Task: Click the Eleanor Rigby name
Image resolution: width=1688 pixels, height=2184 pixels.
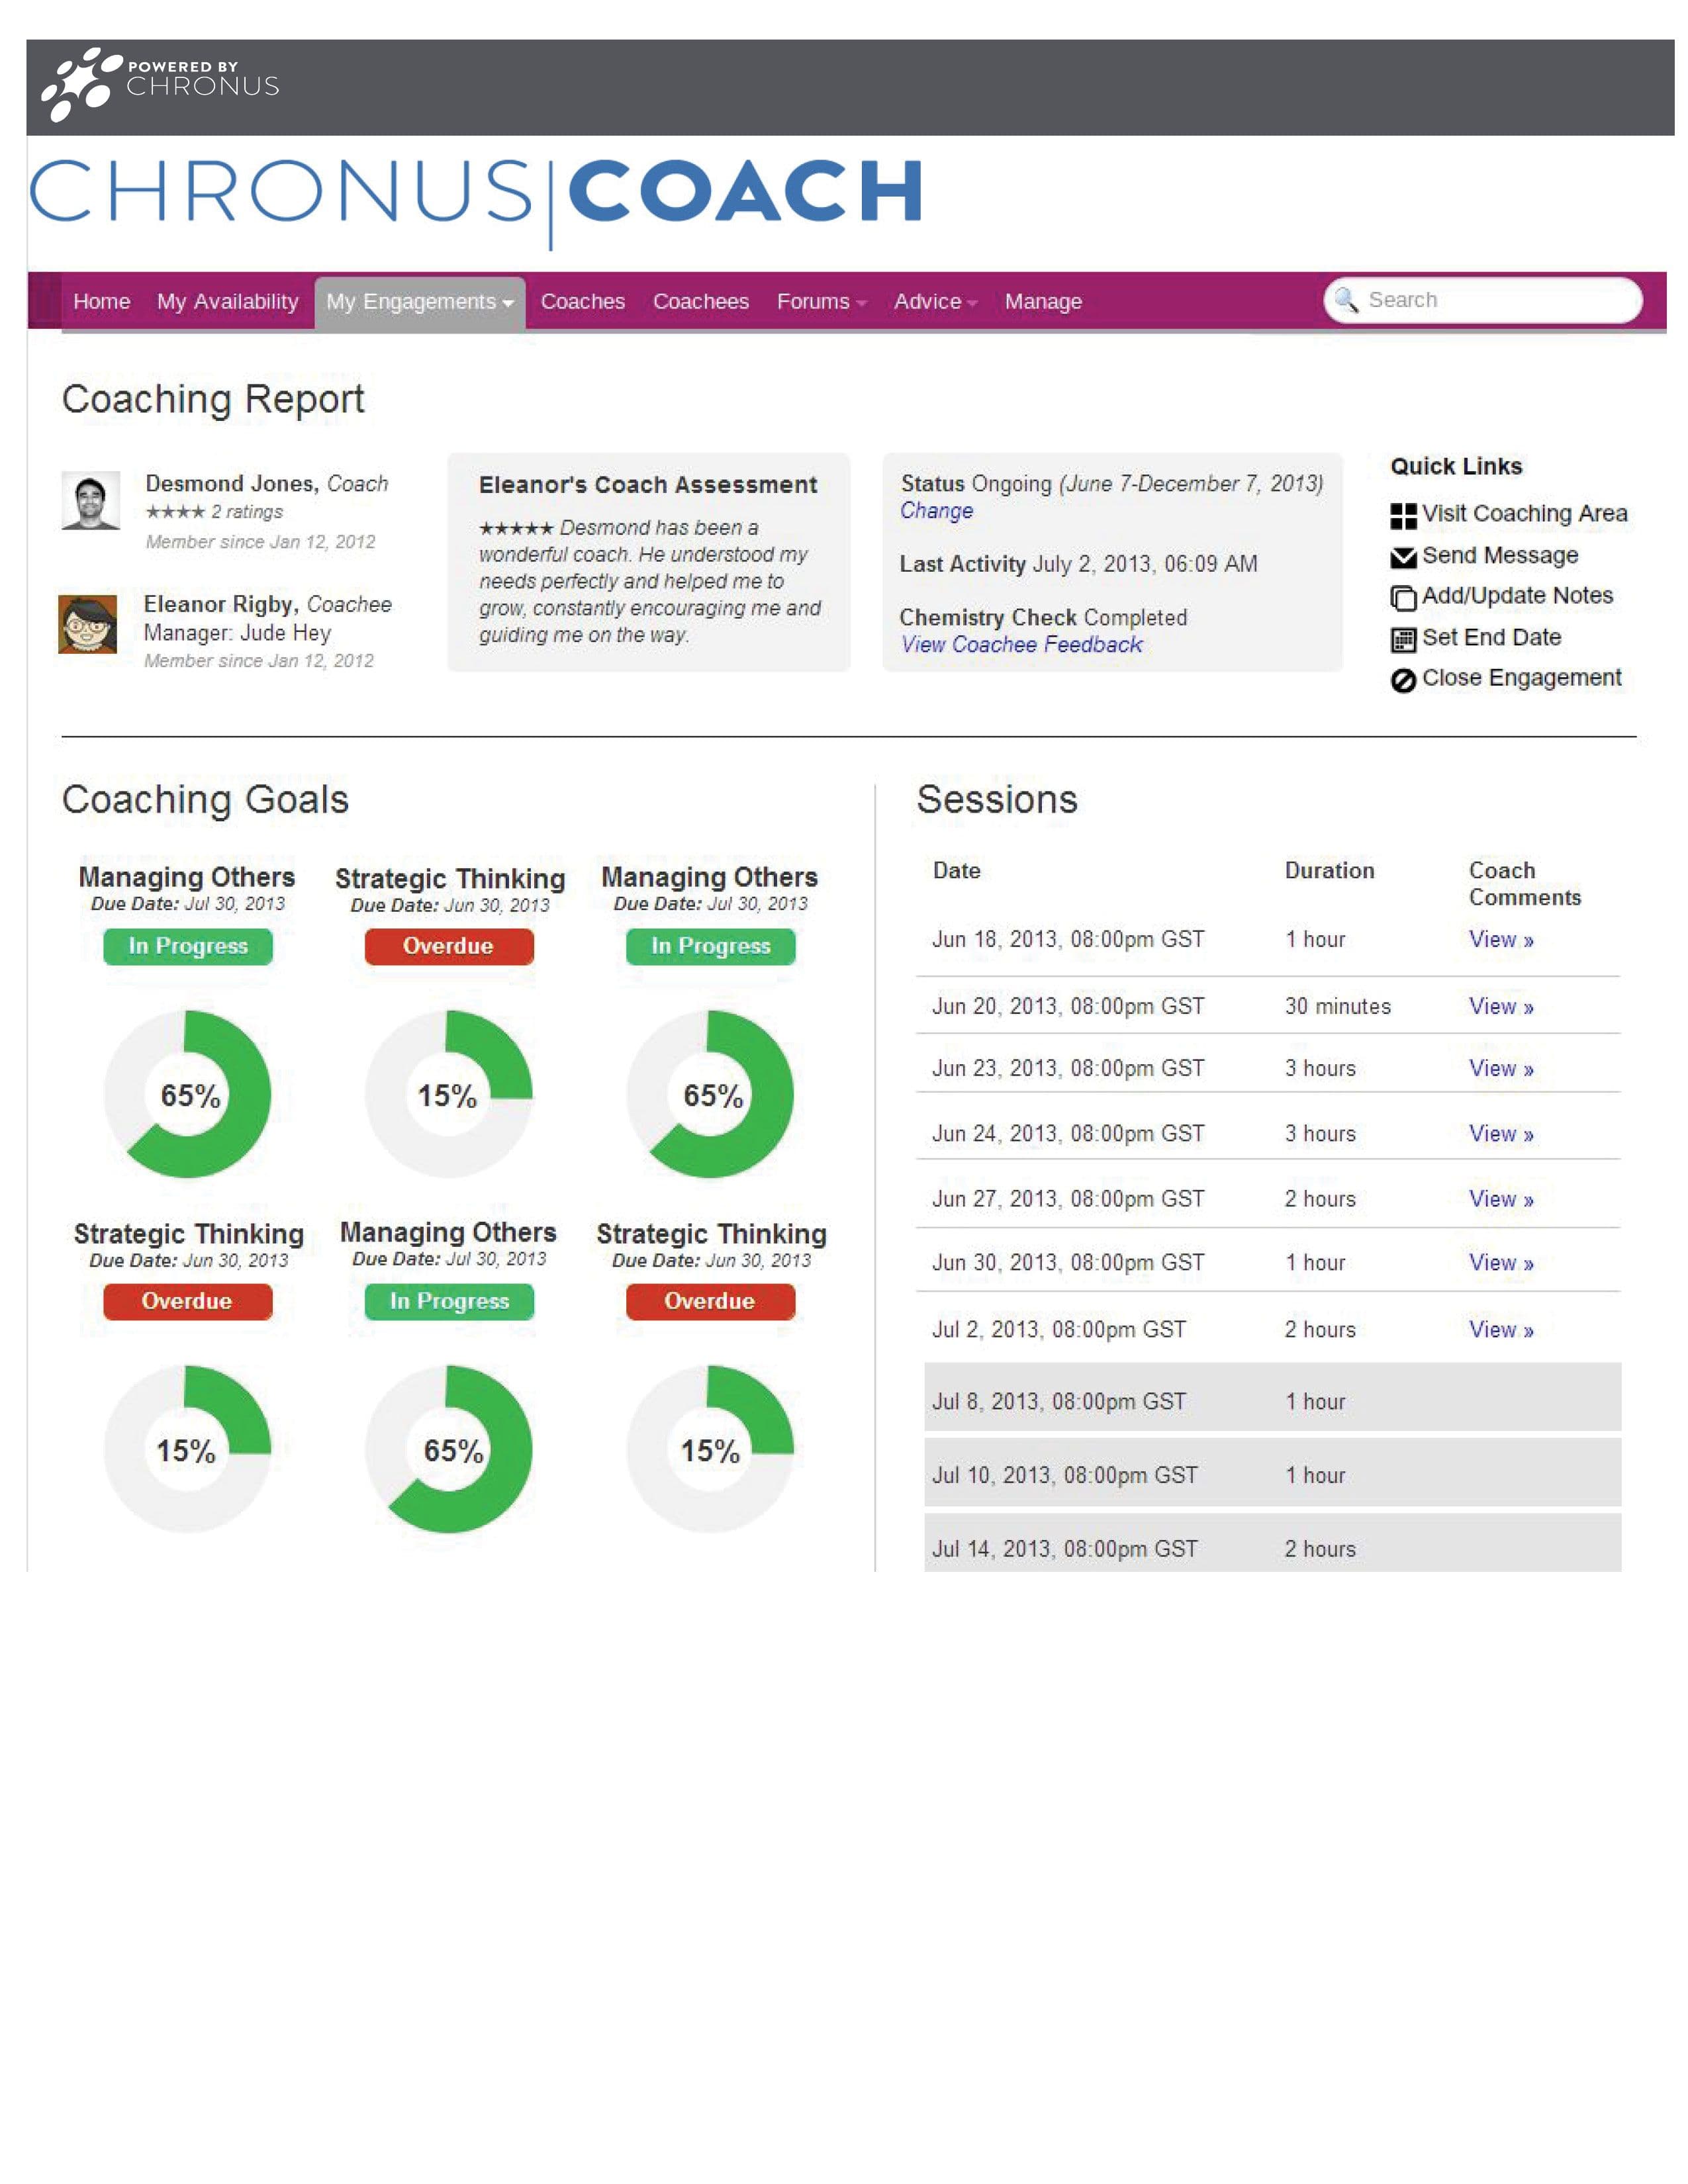Action: 221,604
